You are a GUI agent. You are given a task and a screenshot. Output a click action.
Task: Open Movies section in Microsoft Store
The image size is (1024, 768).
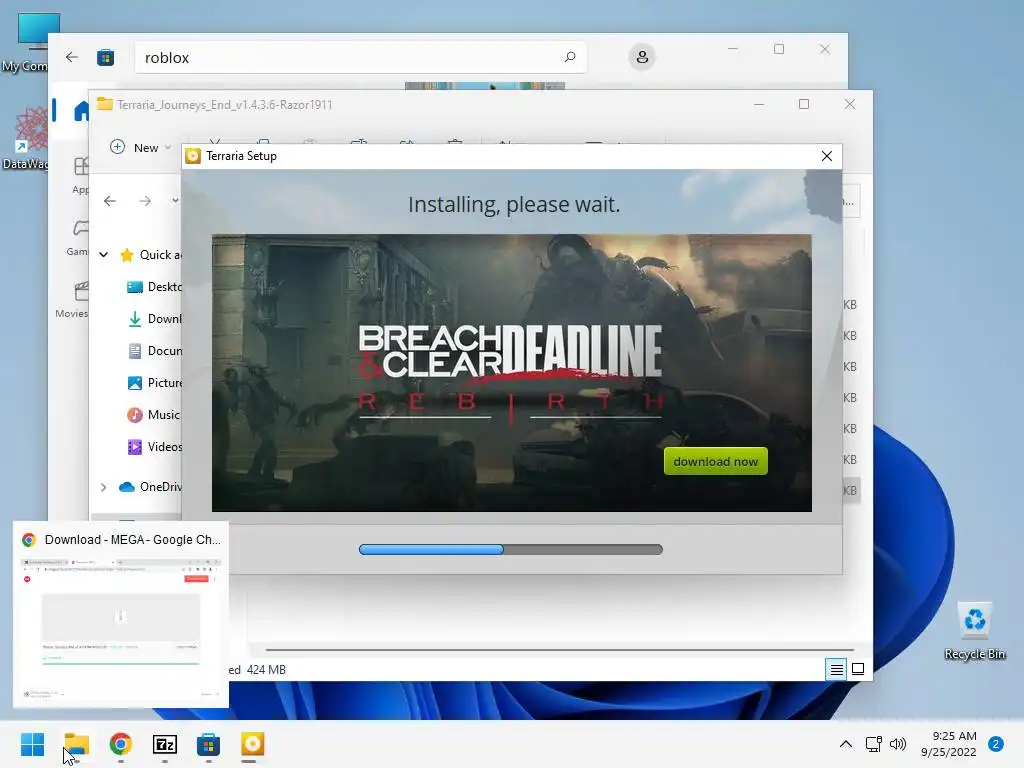coord(72,299)
